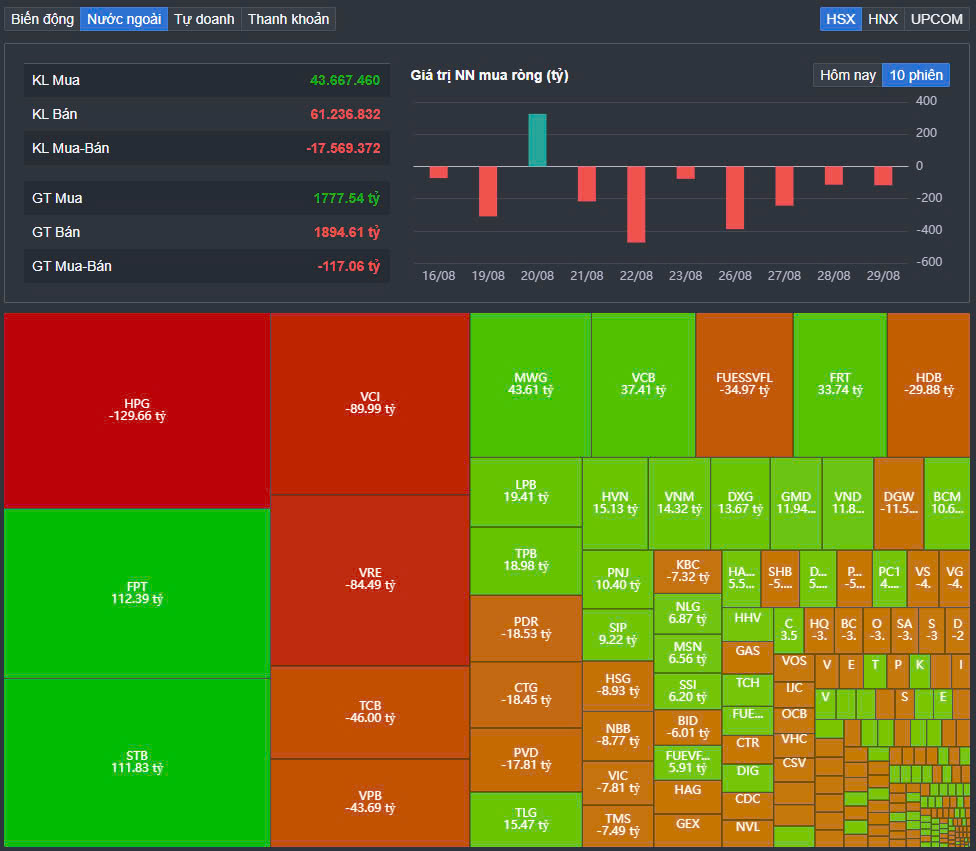Image resolution: width=976 pixels, height=851 pixels.
Task: Click the TLG 15.47 tỷ tile
Action: tap(526, 819)
